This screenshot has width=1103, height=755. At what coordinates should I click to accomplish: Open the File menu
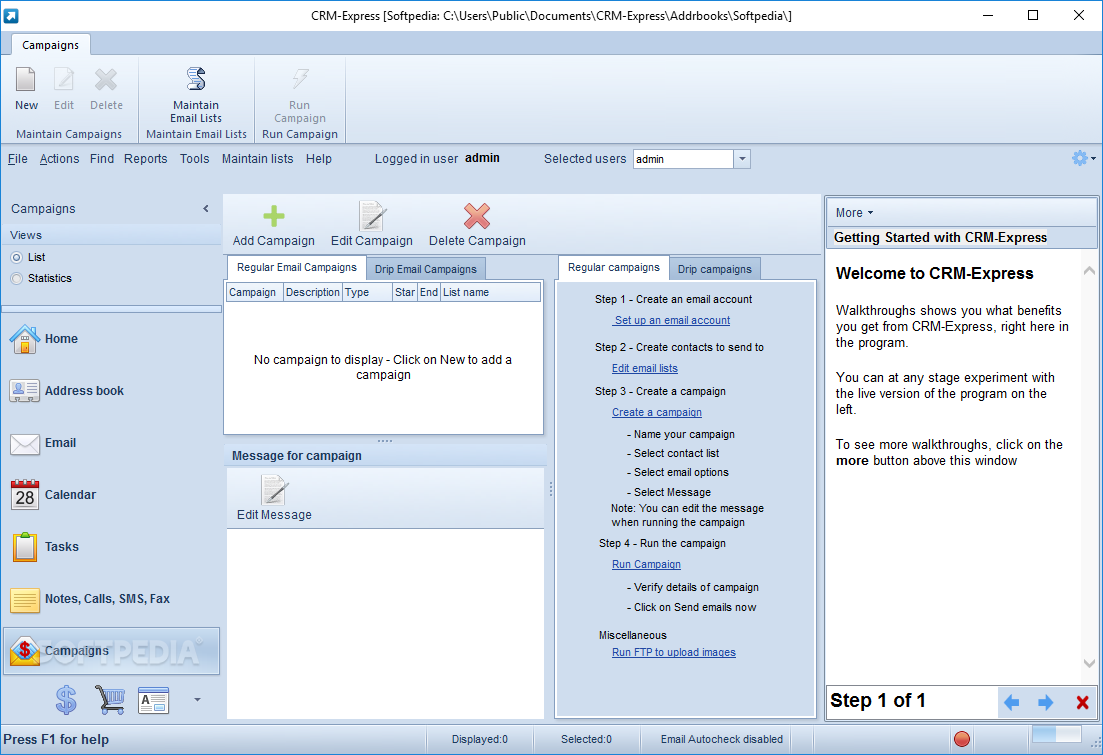(x=18, y=159)
